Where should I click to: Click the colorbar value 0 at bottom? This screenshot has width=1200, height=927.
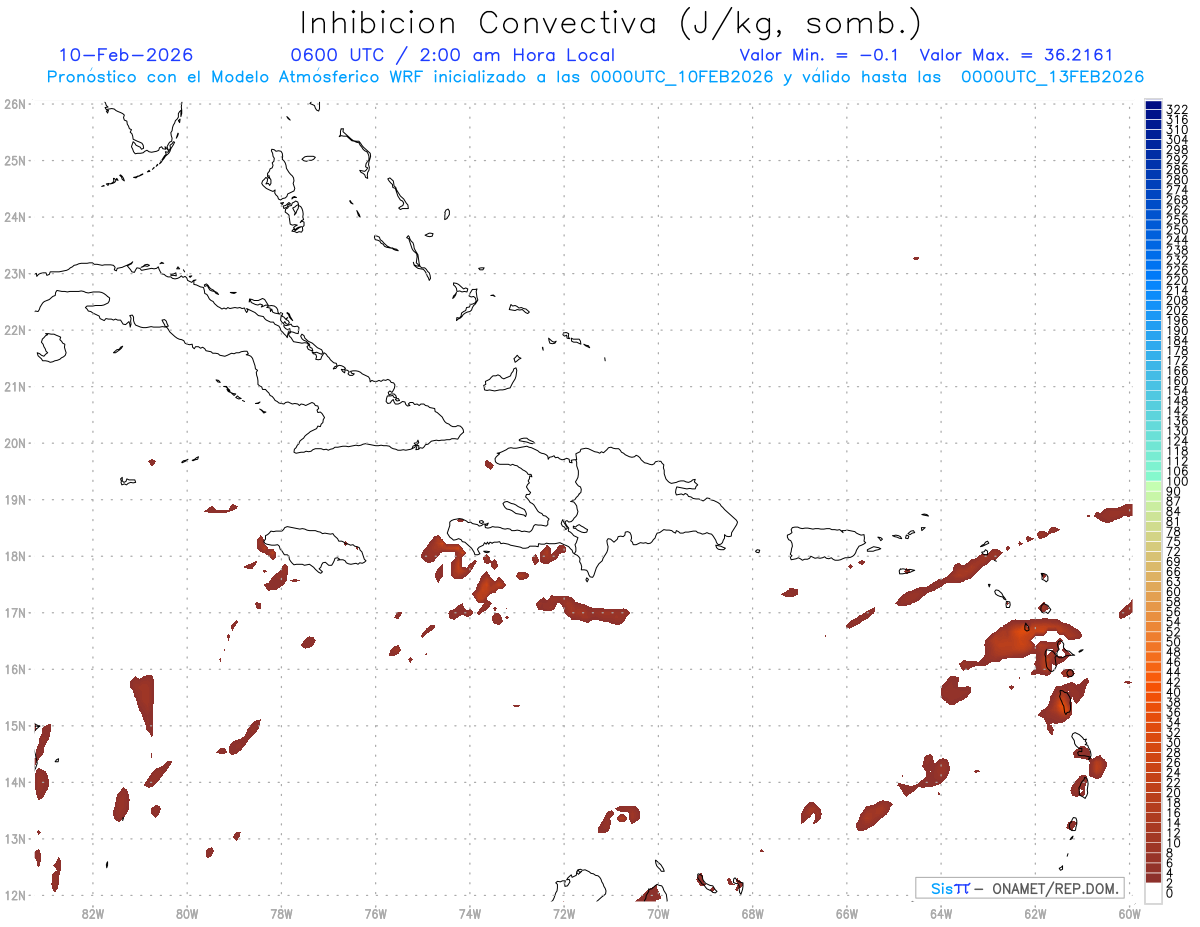pos(1170,894)
